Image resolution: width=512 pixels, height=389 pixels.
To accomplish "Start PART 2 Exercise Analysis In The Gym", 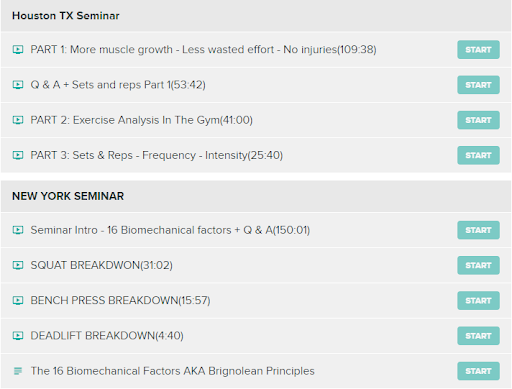I will pyautogui.click(x=478, y=120).
